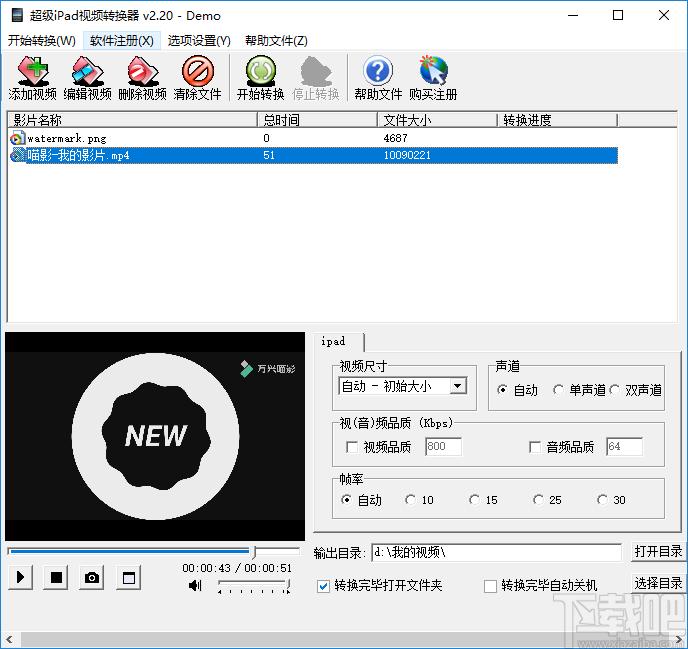
Task: Play the preview video
Action: coord(20,577)
